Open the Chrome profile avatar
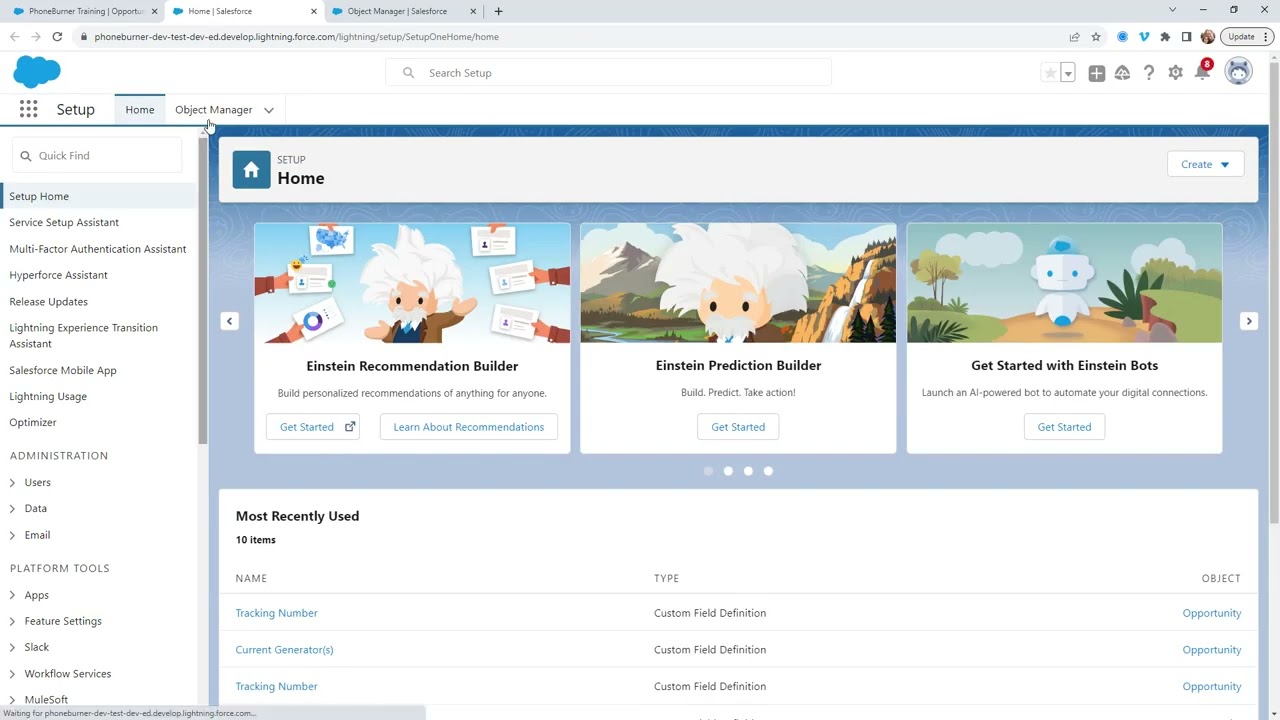Image resolution: width=1280 pixels, height=720 pixels. (1208, 37)
